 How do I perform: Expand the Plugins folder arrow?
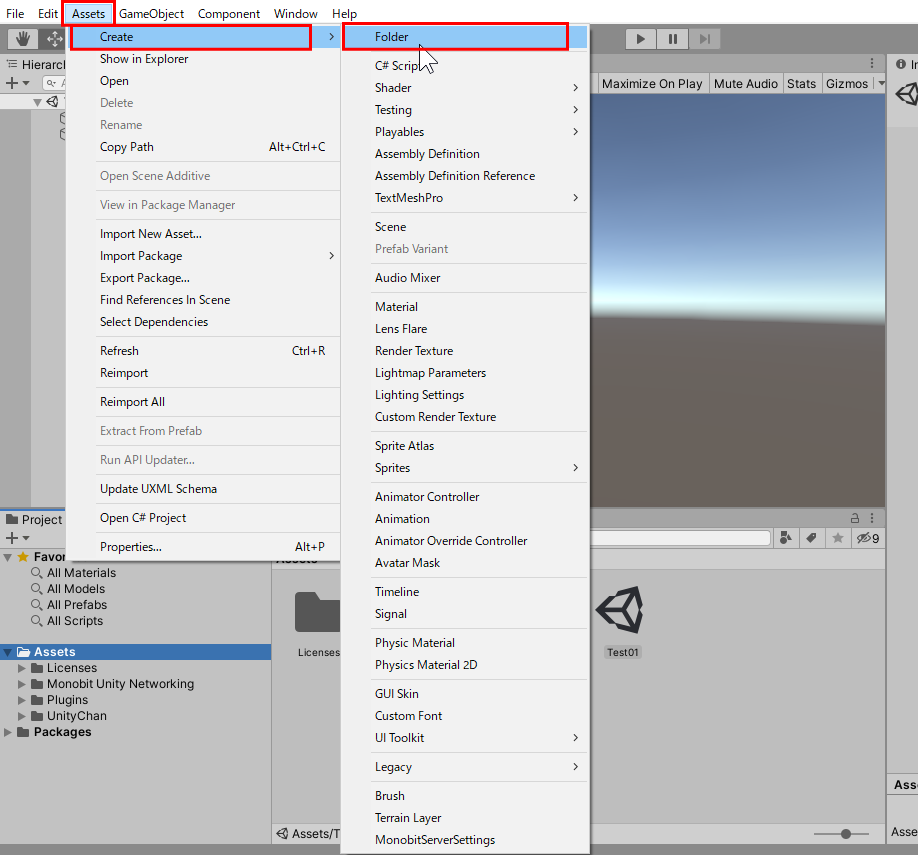(x=22, y=700)
